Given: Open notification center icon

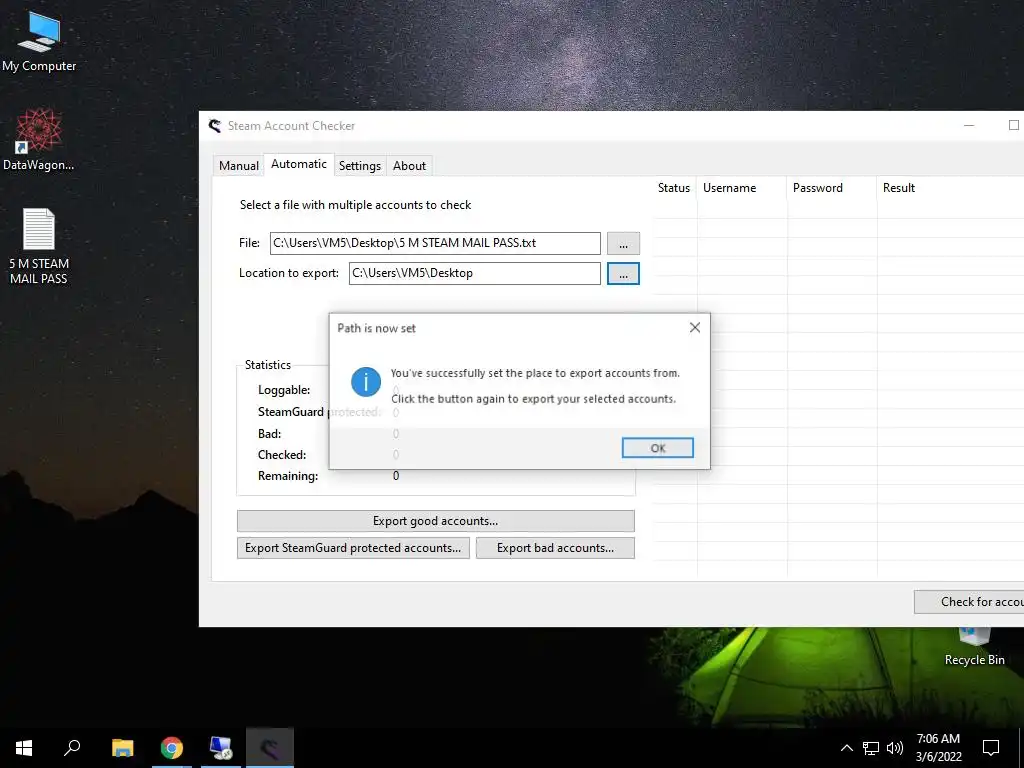Looking at the screenshot, I should pyautogui.click(x=991, y=748).
